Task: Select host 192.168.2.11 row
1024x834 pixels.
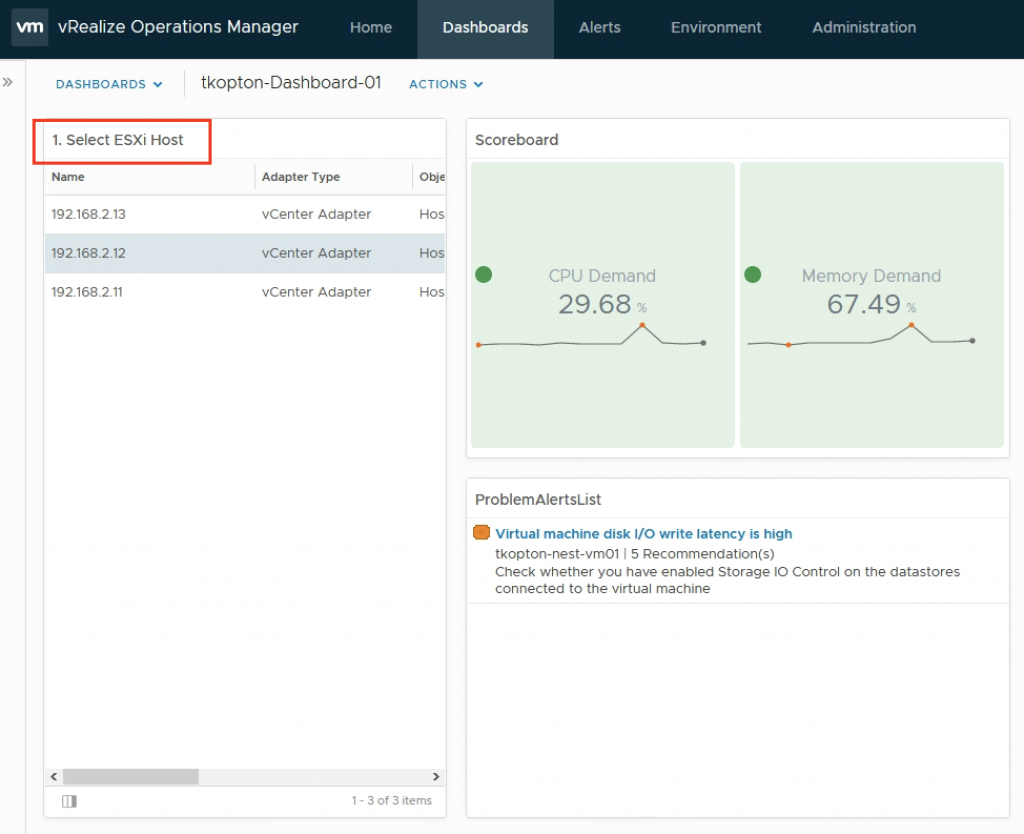Action: click(x=245, y=292)
